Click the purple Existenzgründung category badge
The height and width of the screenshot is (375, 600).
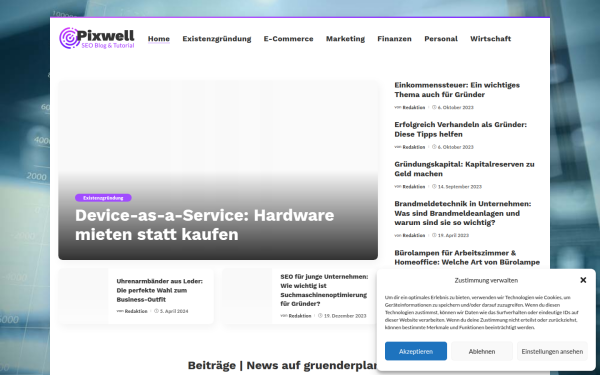103,198
